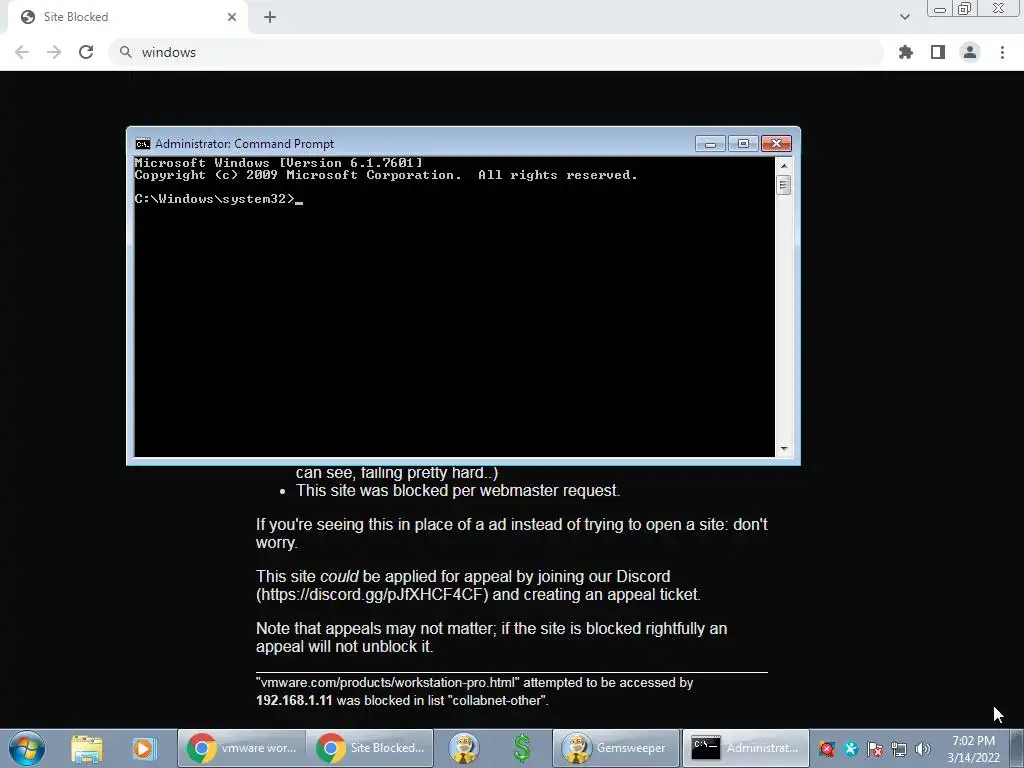The image size is (1024, 768).
Task: Click blocked IP address 192.168.1.11
Action: pyautogui.click(x=294, y=700)
